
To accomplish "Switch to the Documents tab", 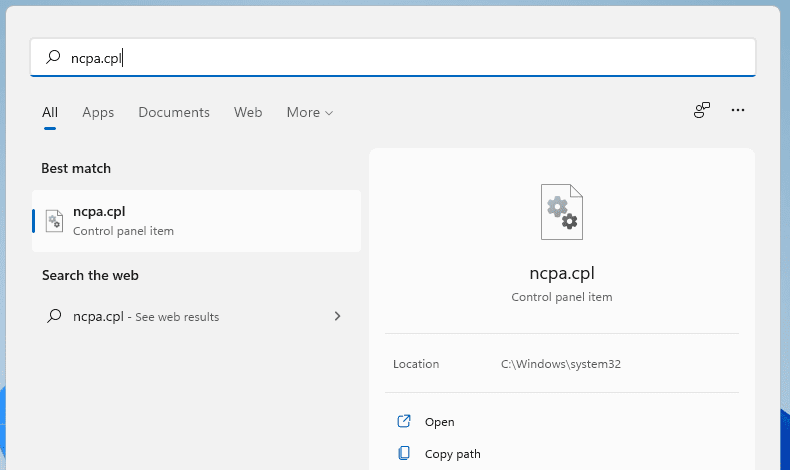I will [x=174, y=112].
